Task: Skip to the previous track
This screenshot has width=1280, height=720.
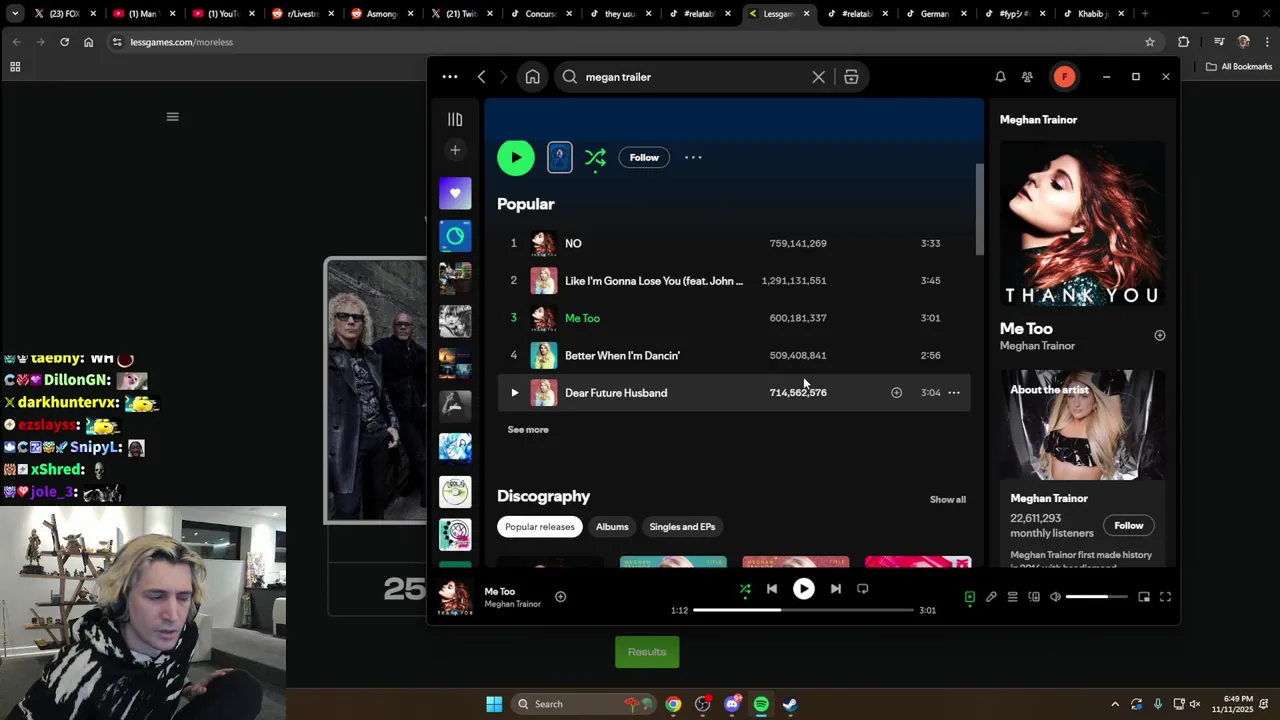Action: (772, 589)
